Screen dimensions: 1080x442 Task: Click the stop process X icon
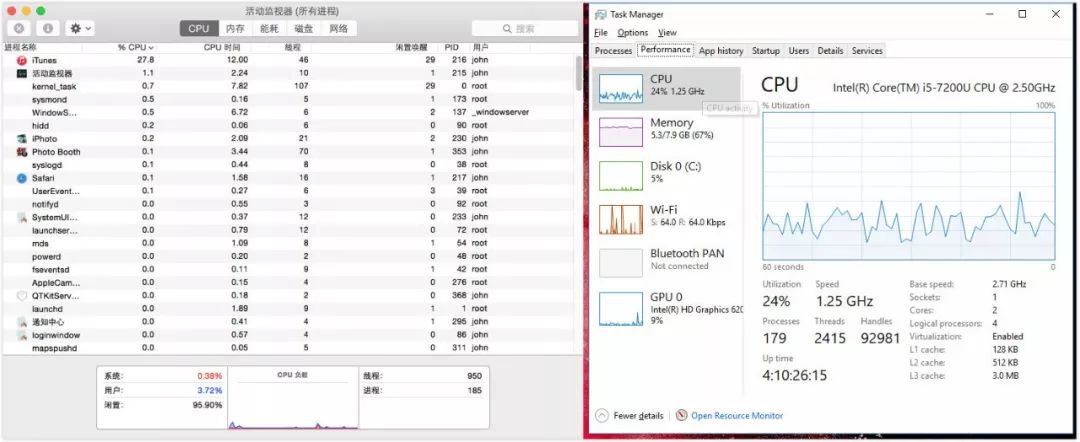point(19,28)
